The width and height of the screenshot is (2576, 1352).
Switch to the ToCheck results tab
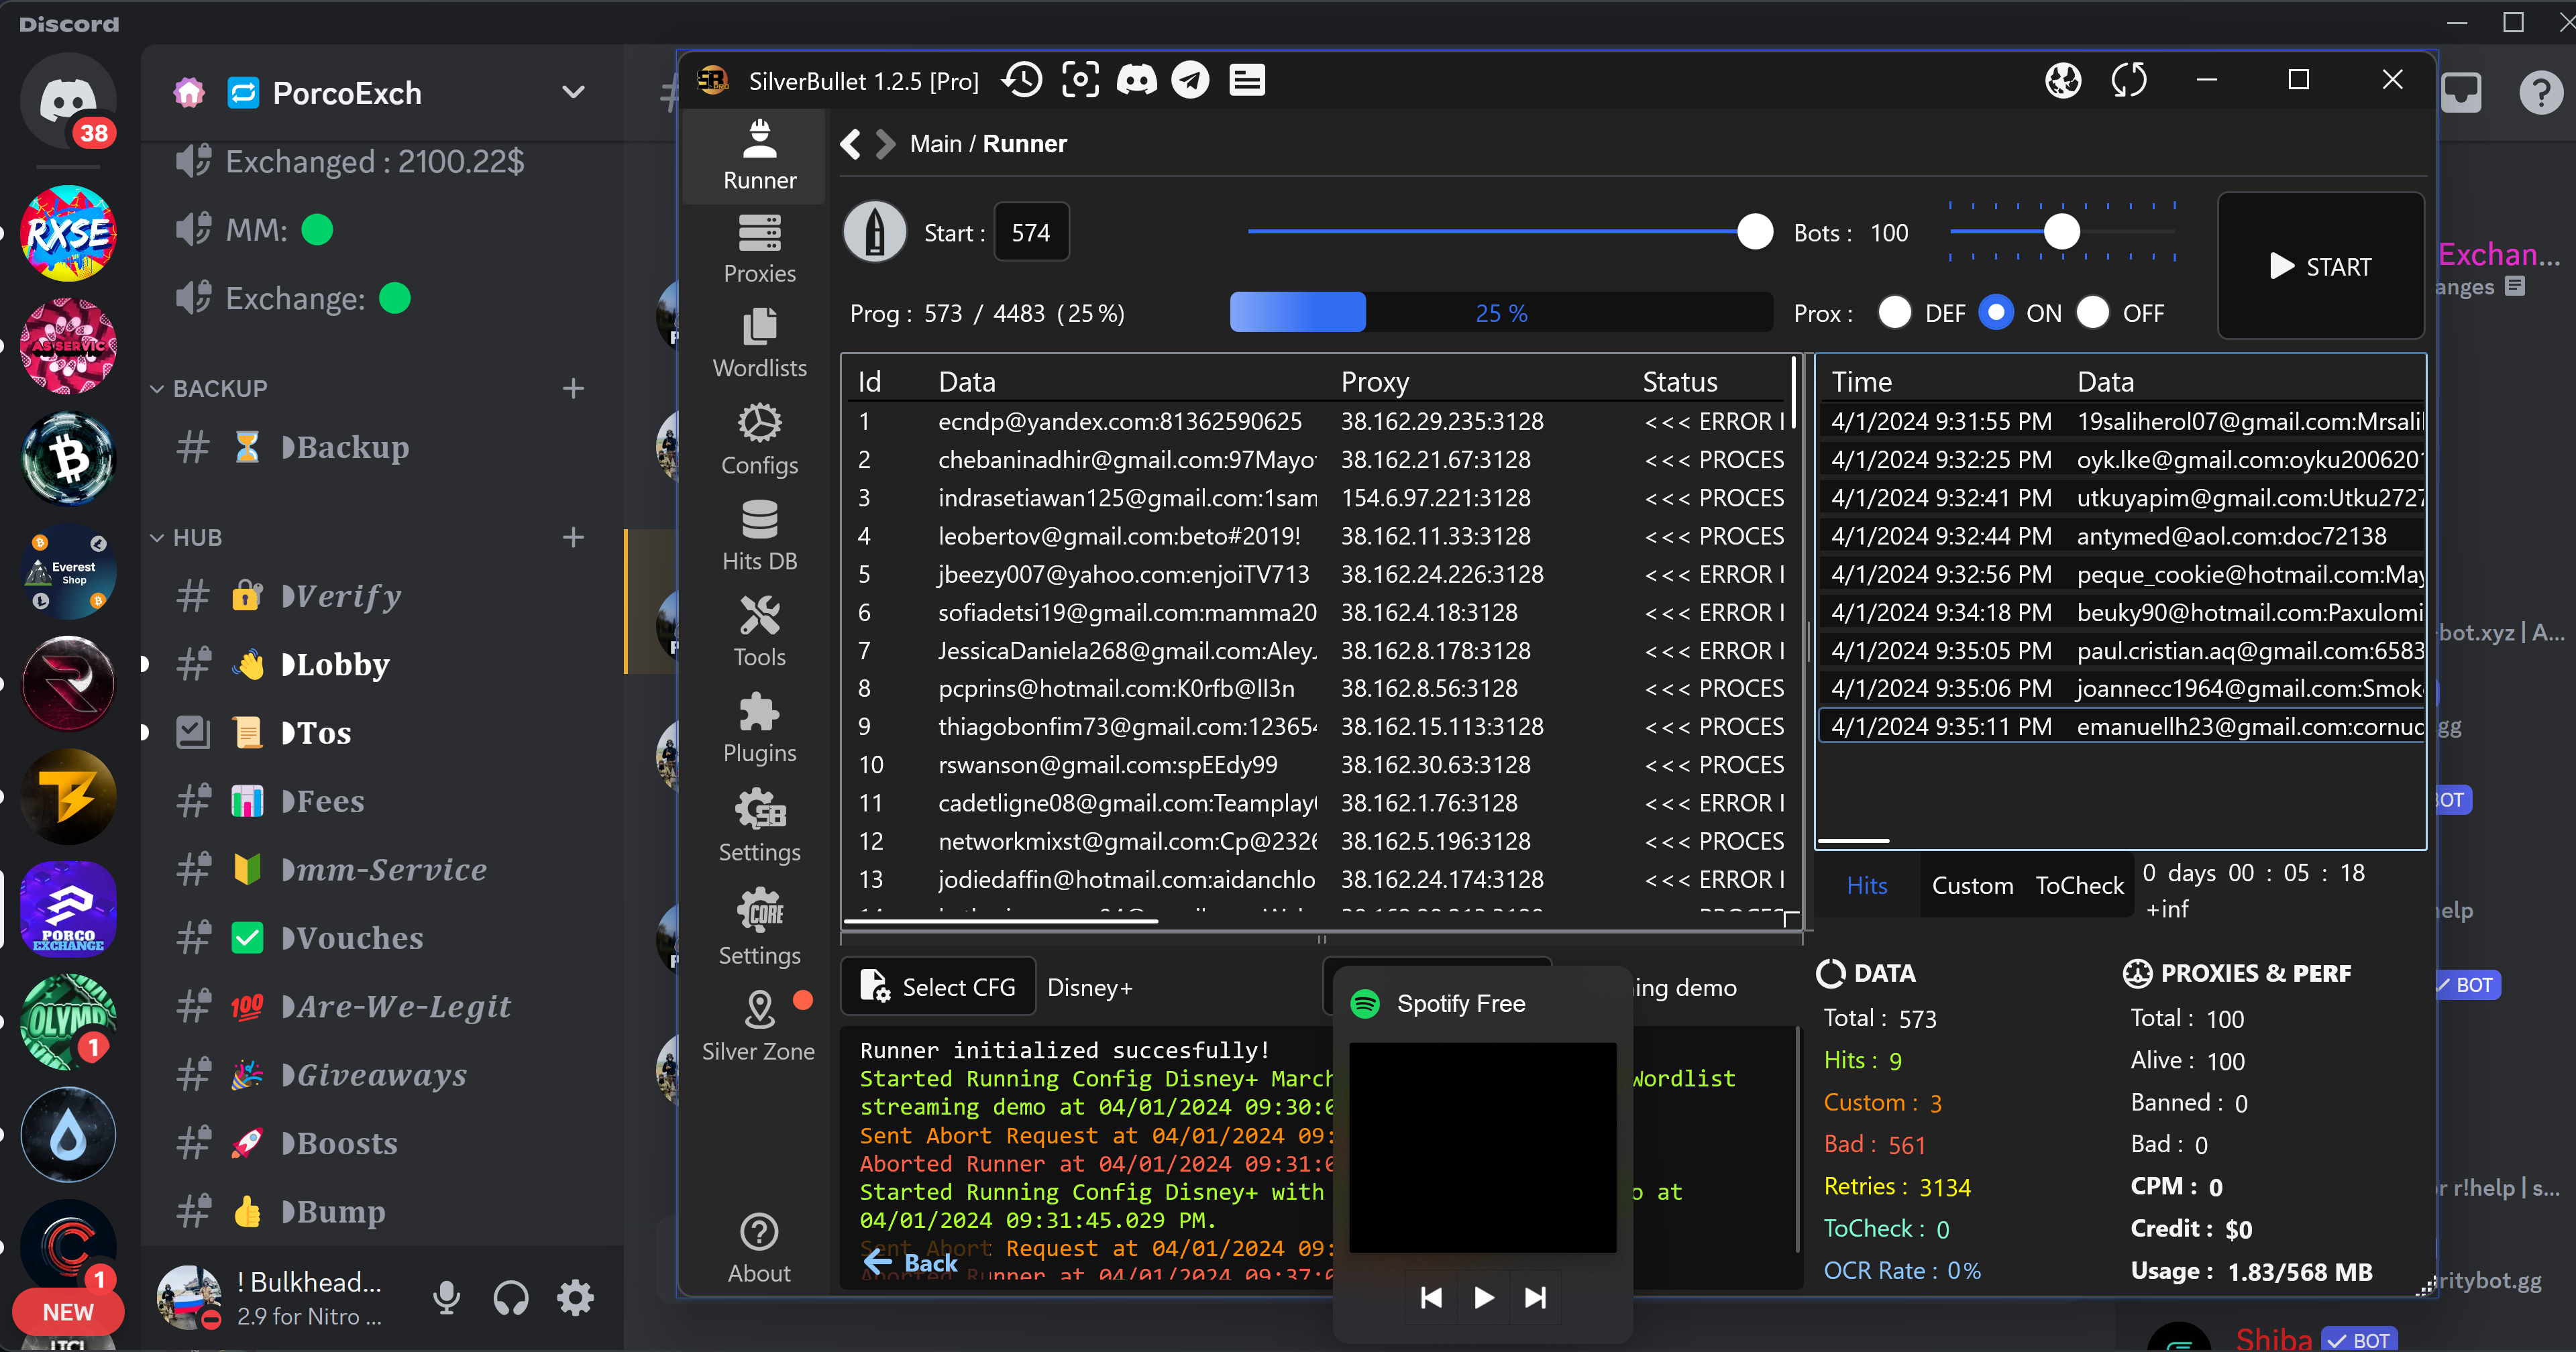tap(2079, 885)
